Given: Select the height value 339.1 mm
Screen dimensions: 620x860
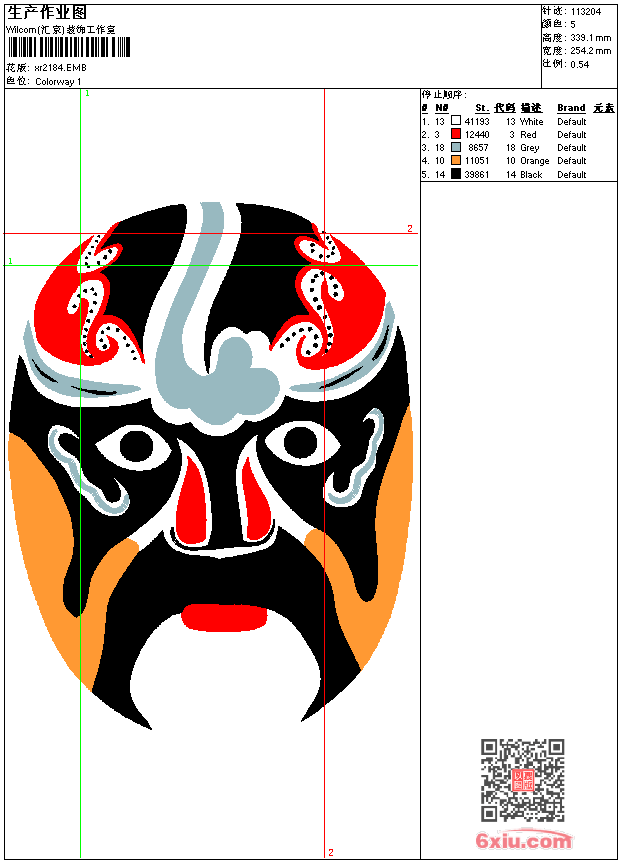Looking at the screenshot, I should coord(590,38).
